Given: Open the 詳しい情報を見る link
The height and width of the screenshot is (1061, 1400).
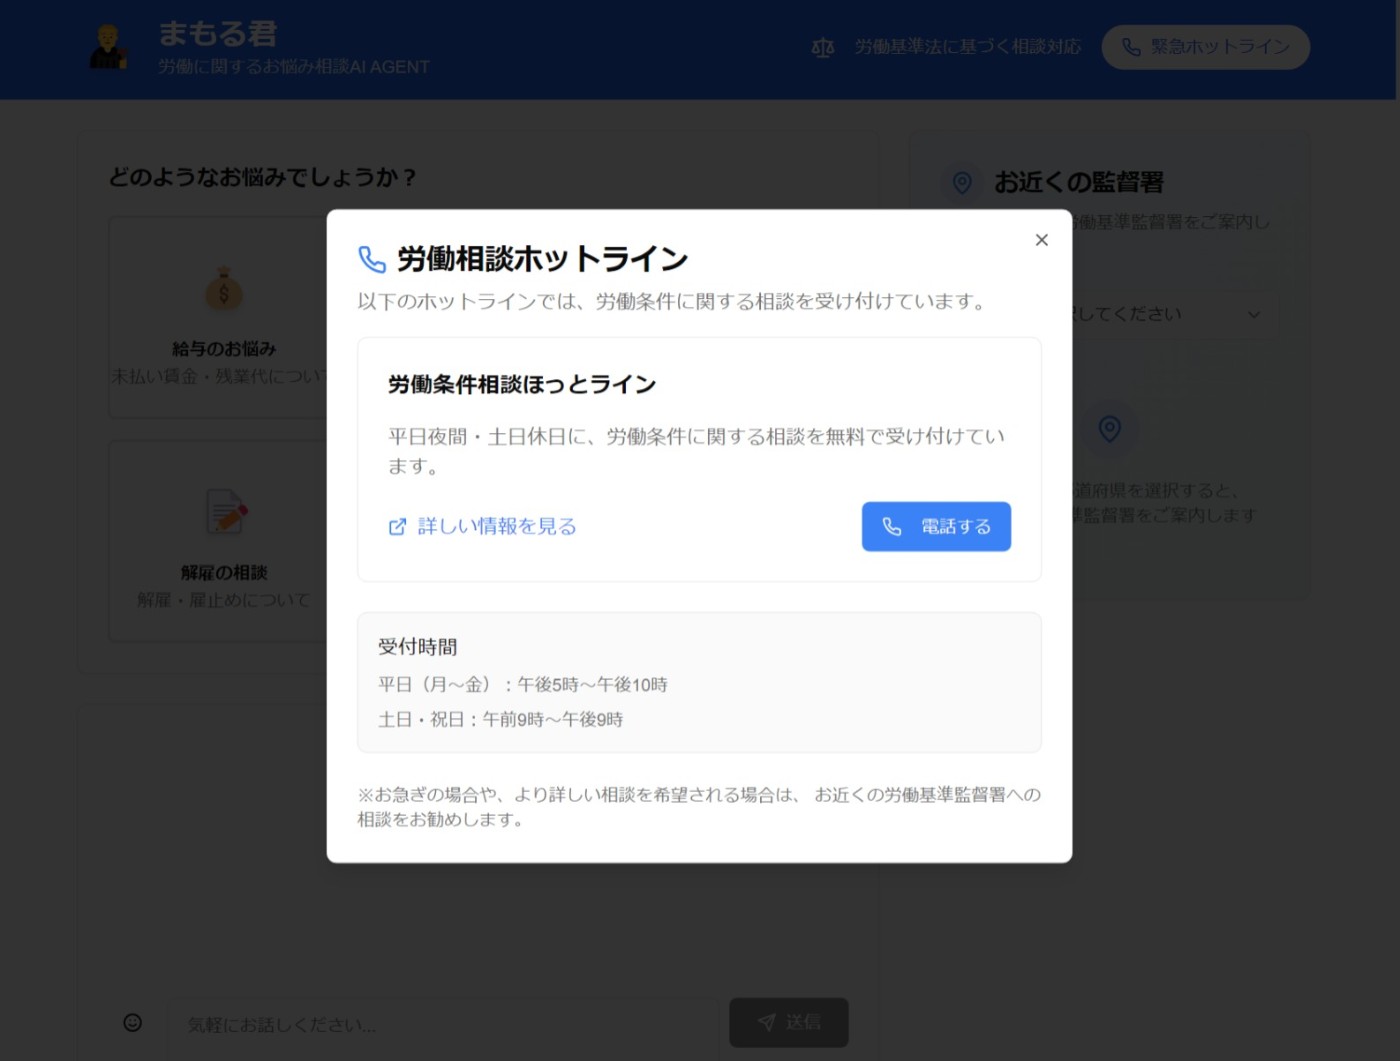Looking at the screenshot, I should point(482,526).
